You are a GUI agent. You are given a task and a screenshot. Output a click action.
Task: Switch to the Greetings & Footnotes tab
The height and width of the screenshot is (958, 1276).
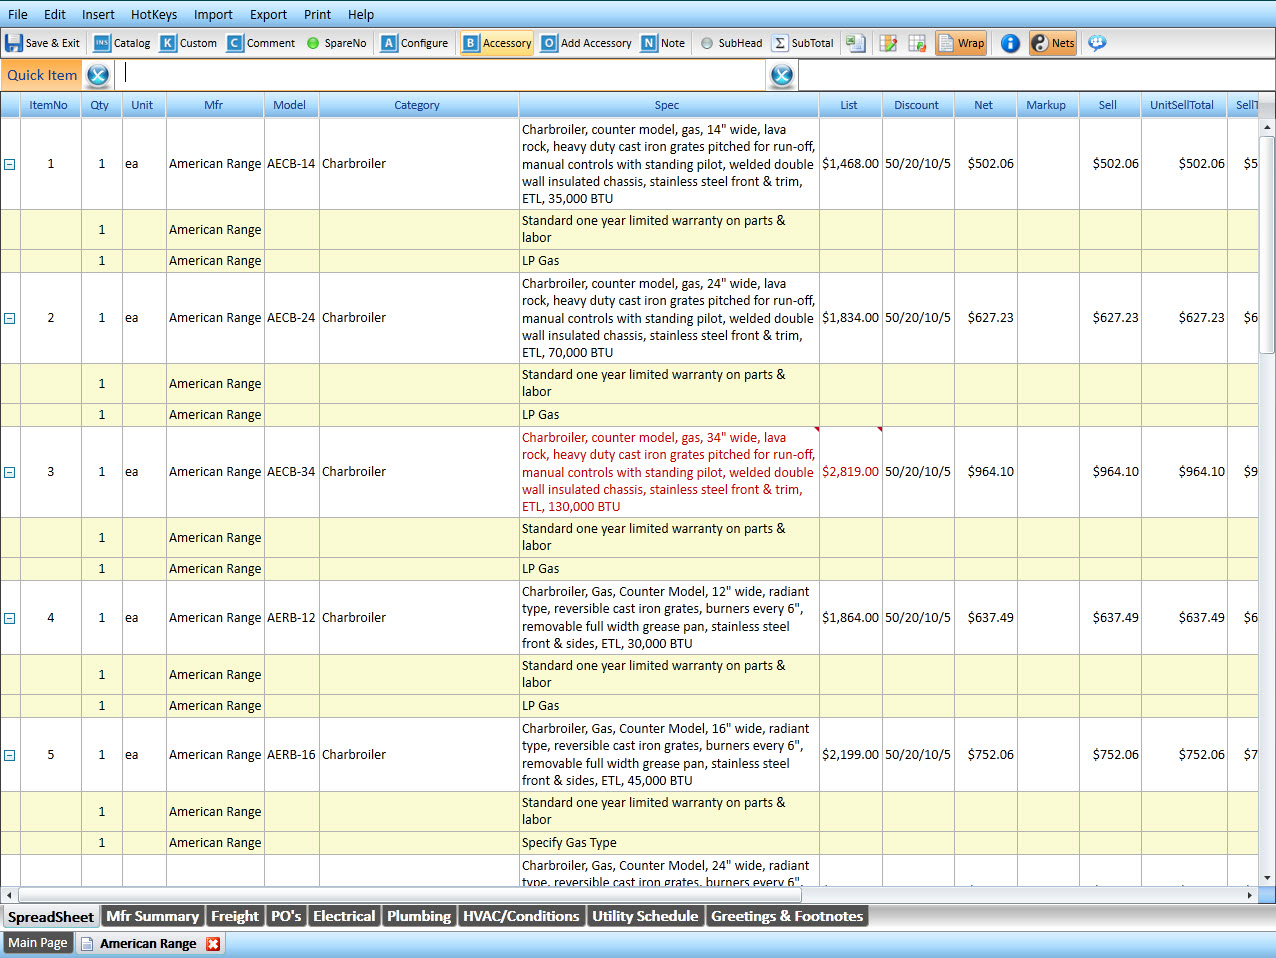[x=787, y=916]
